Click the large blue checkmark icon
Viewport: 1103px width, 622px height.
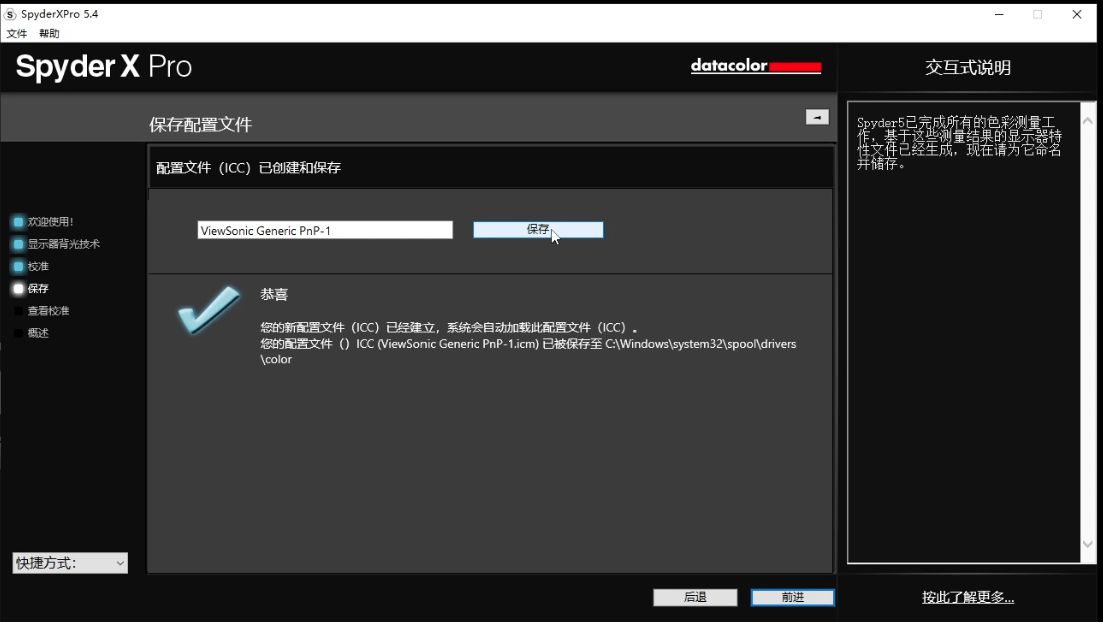click(208, 310)
